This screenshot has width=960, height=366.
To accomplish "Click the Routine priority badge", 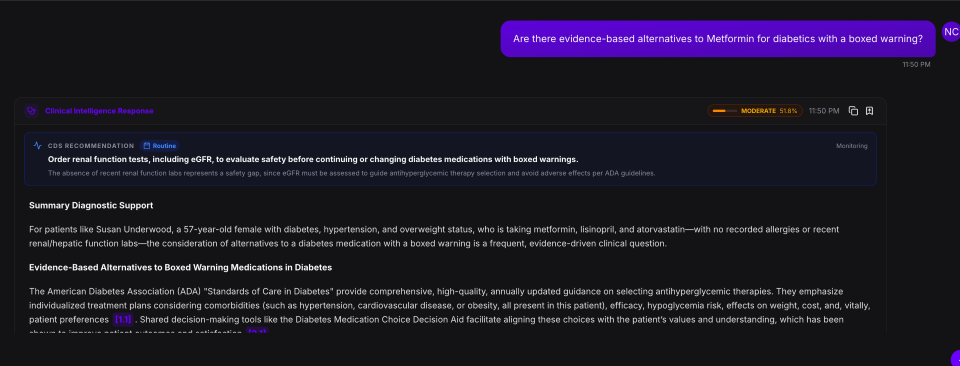I will click(159, 146).
